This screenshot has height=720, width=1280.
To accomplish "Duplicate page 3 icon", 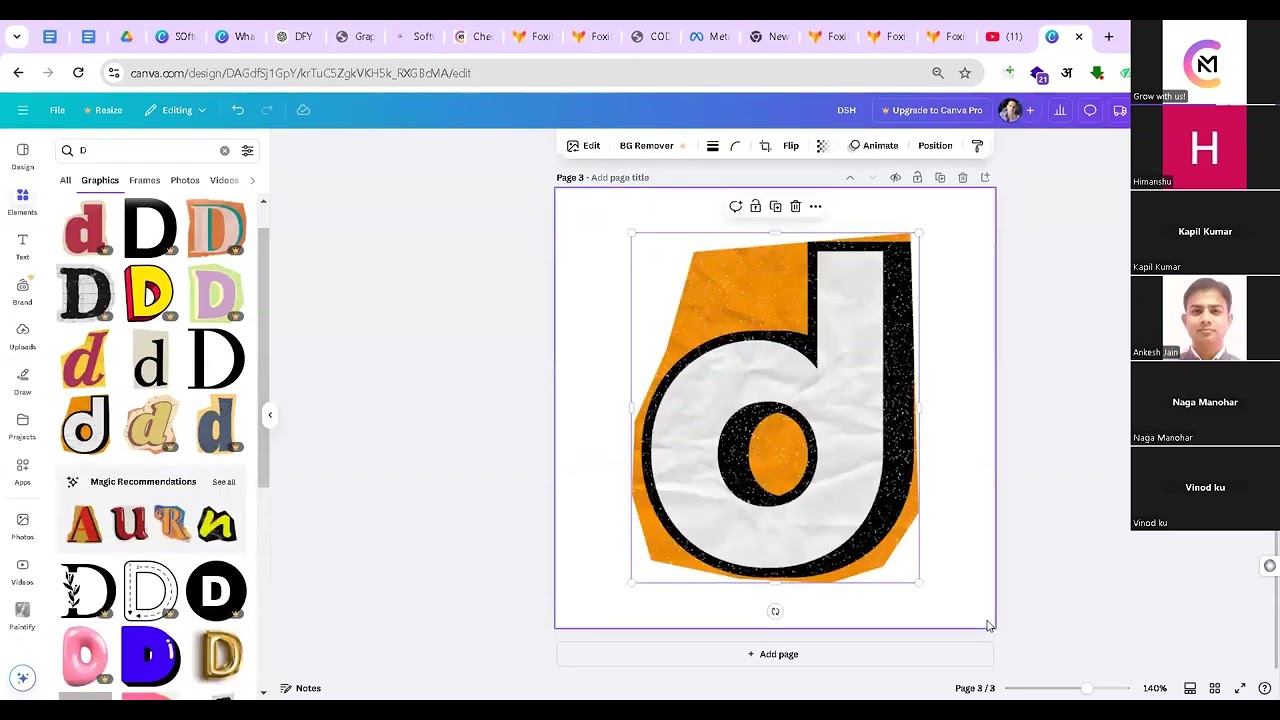I will click(x=940, y=178).
